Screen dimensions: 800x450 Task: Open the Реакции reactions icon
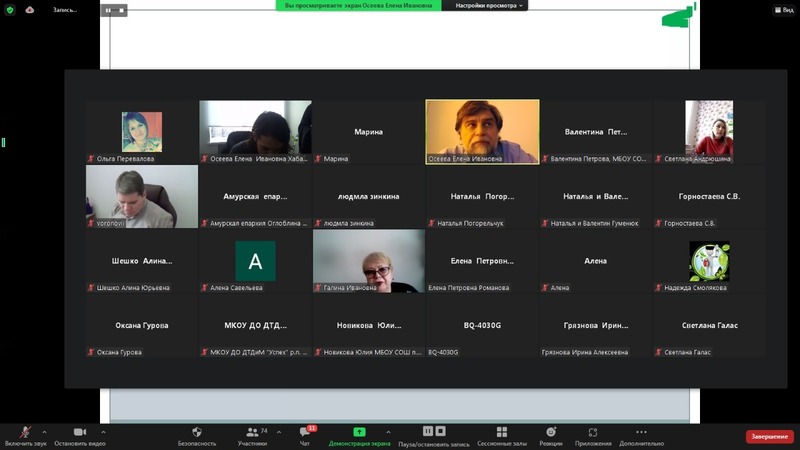point(550,435)
